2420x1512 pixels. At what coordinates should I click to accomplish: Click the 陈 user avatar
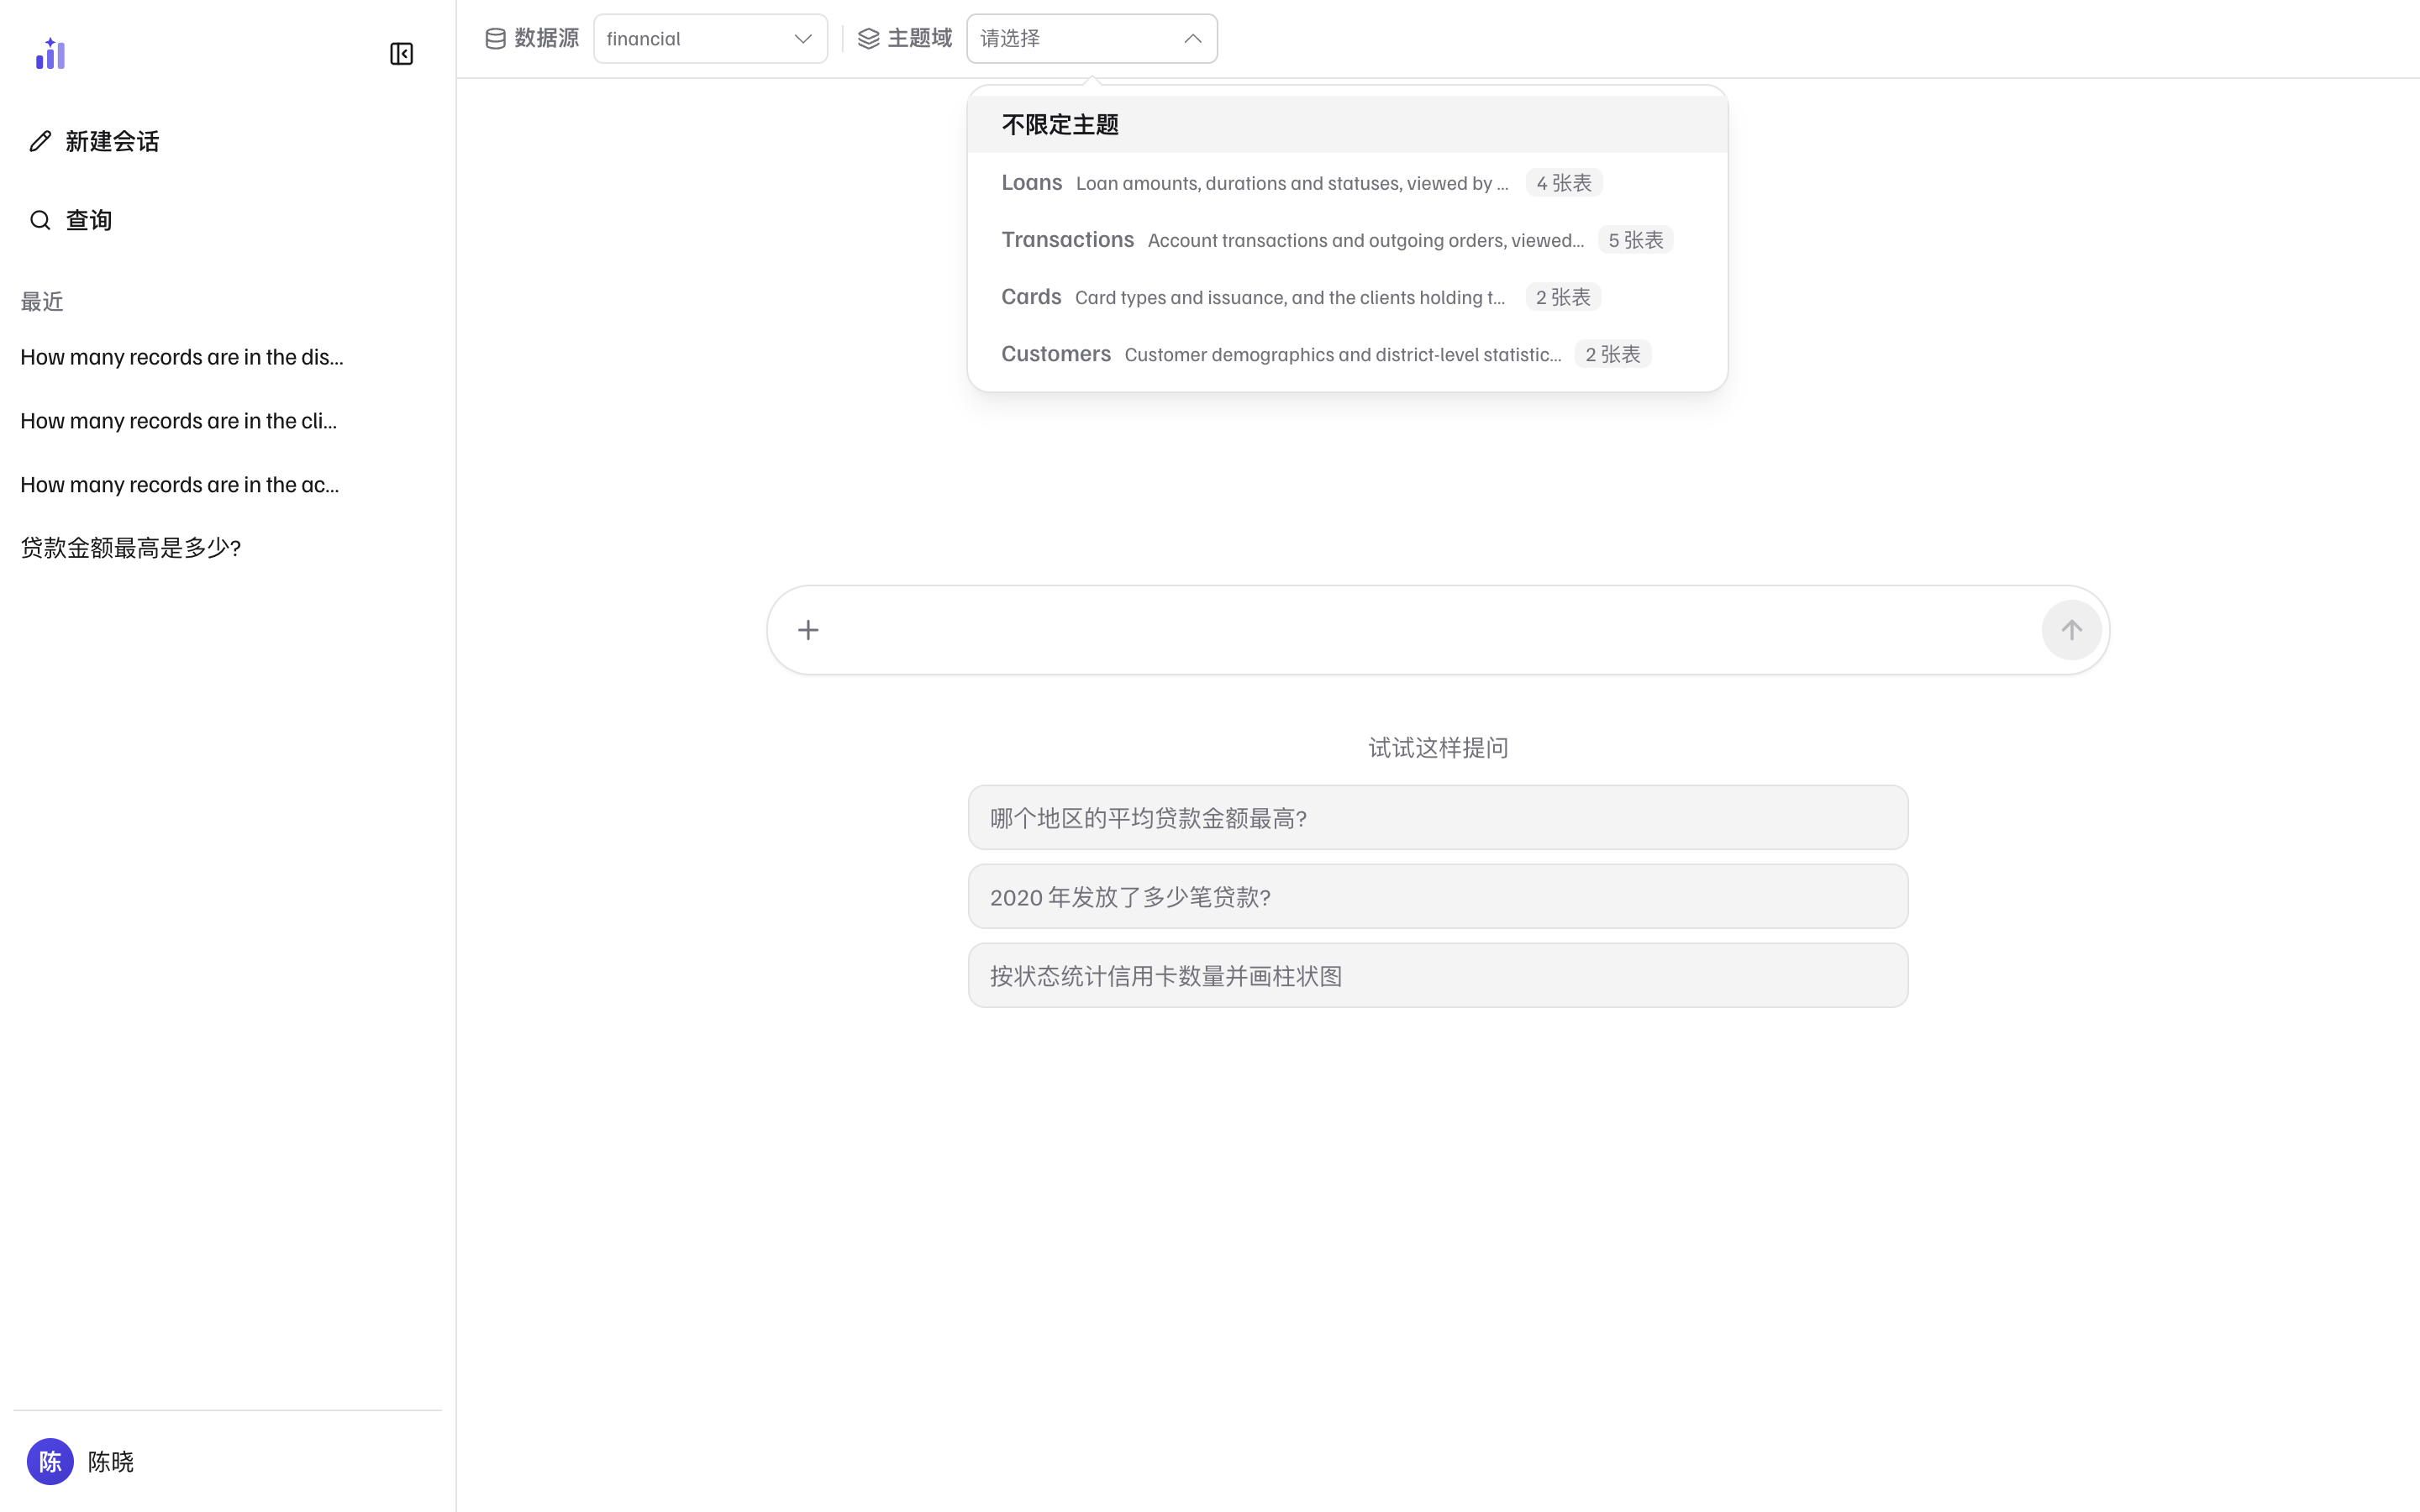pyautogui.click(x=50, y=1461)
